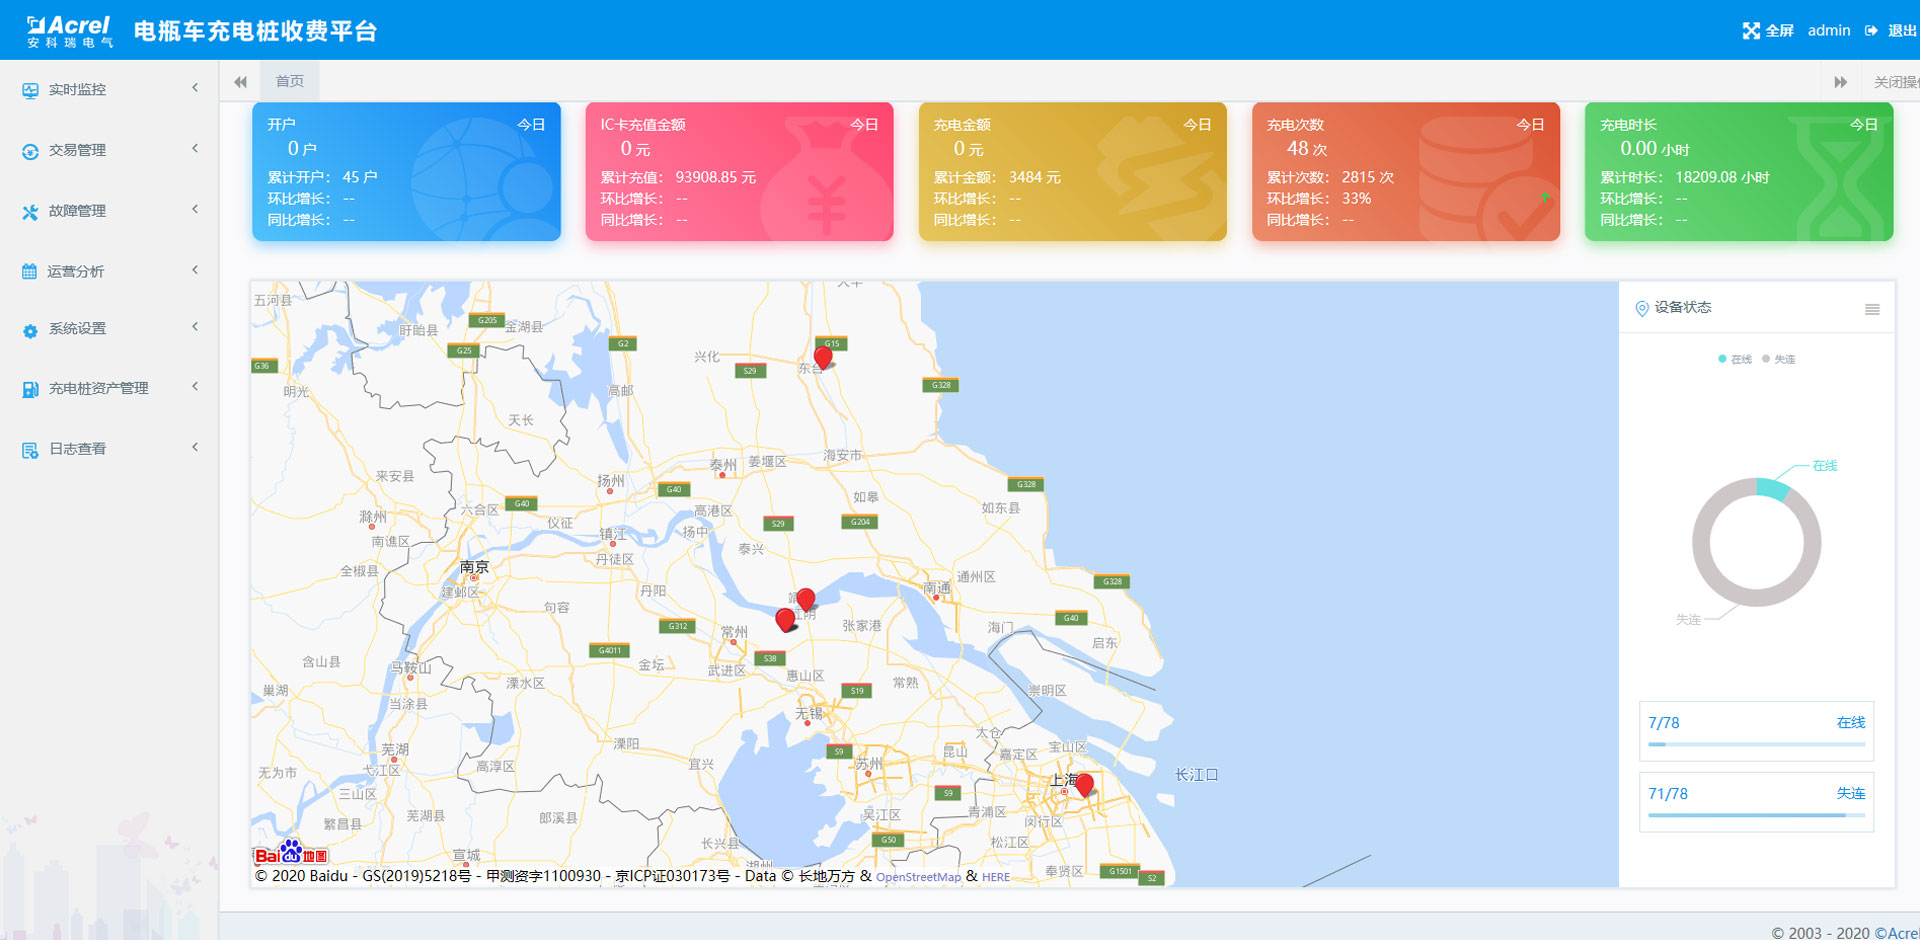Open the HERE link on map
1920x940 pixels.
pyautogui.click(x=996, y=877)
